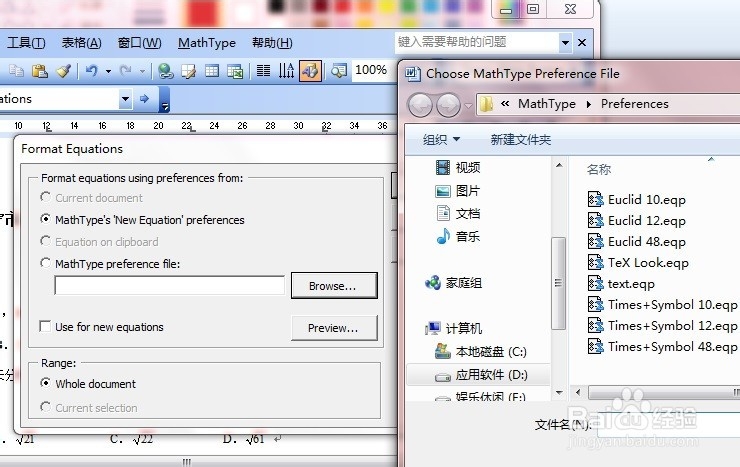Open 应用软件 (D:) drive
This screenshot has width=740, height=467.
tap(480, 375)
